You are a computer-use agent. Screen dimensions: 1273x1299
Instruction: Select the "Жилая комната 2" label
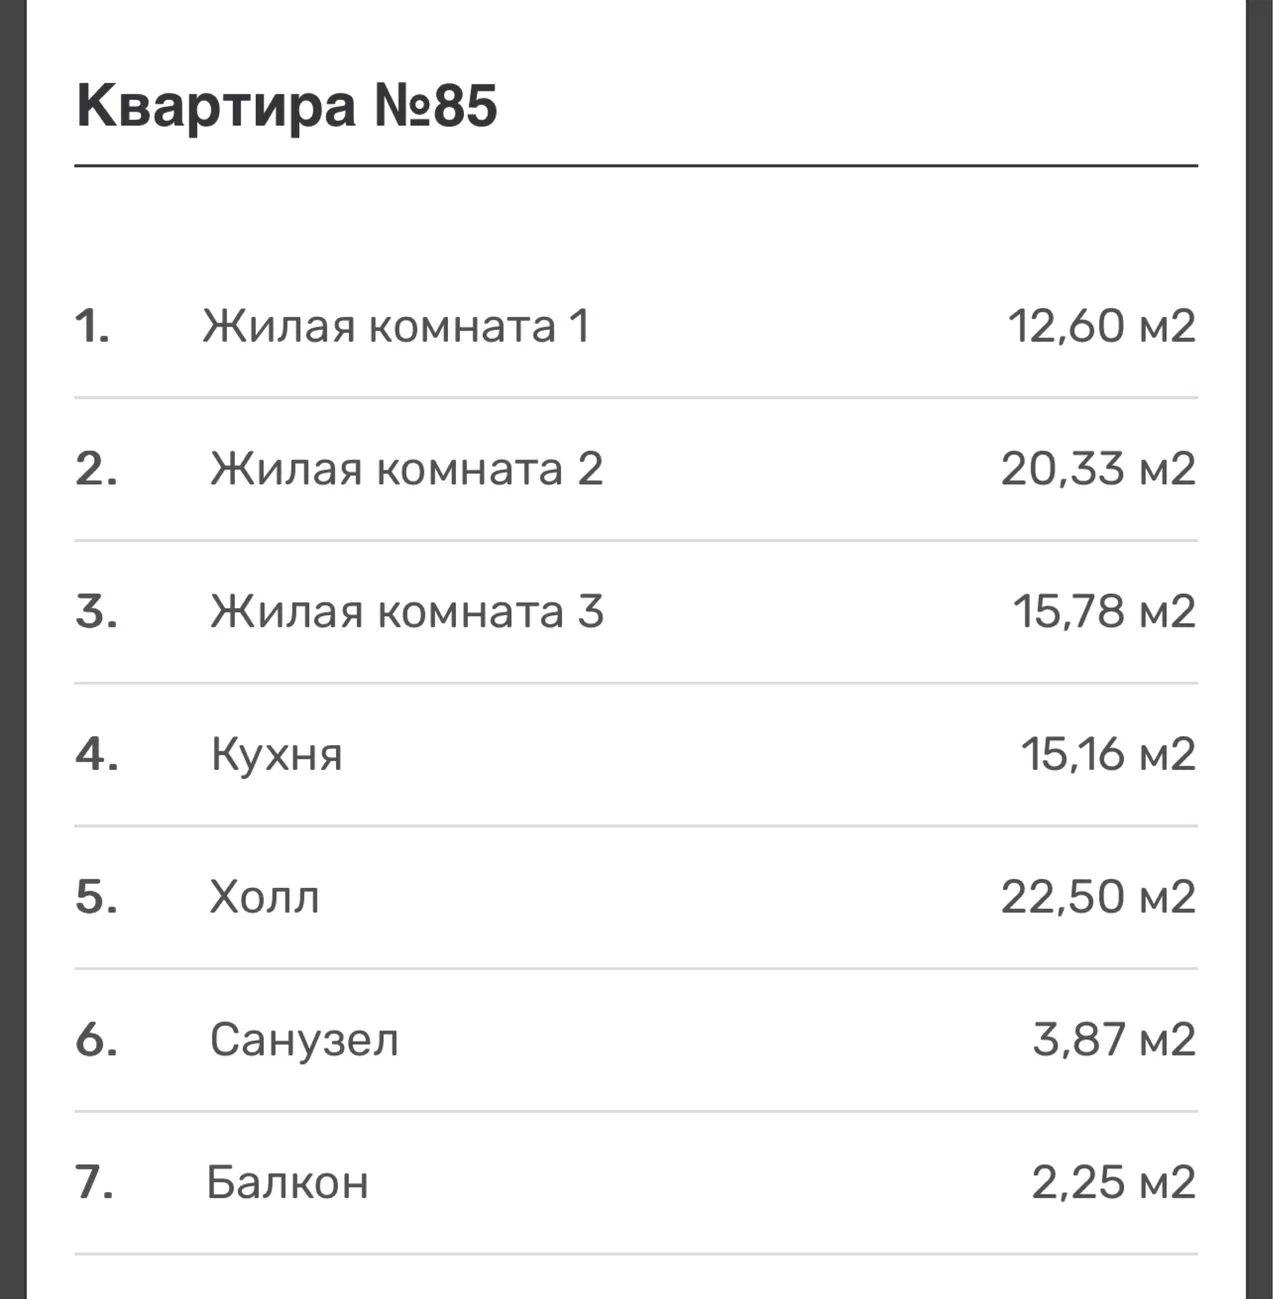click(406, 468)
